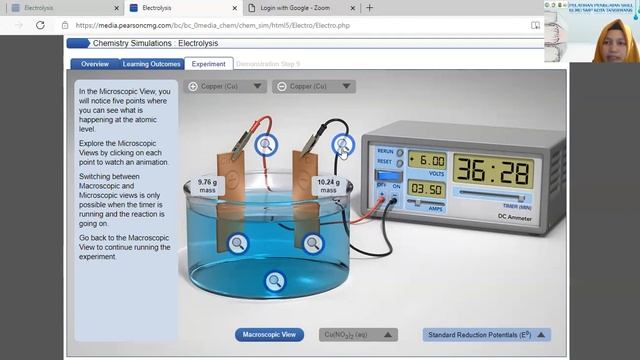Switch to the Overview tab
Screen dimensions: 640x360
tap(95, 64)
